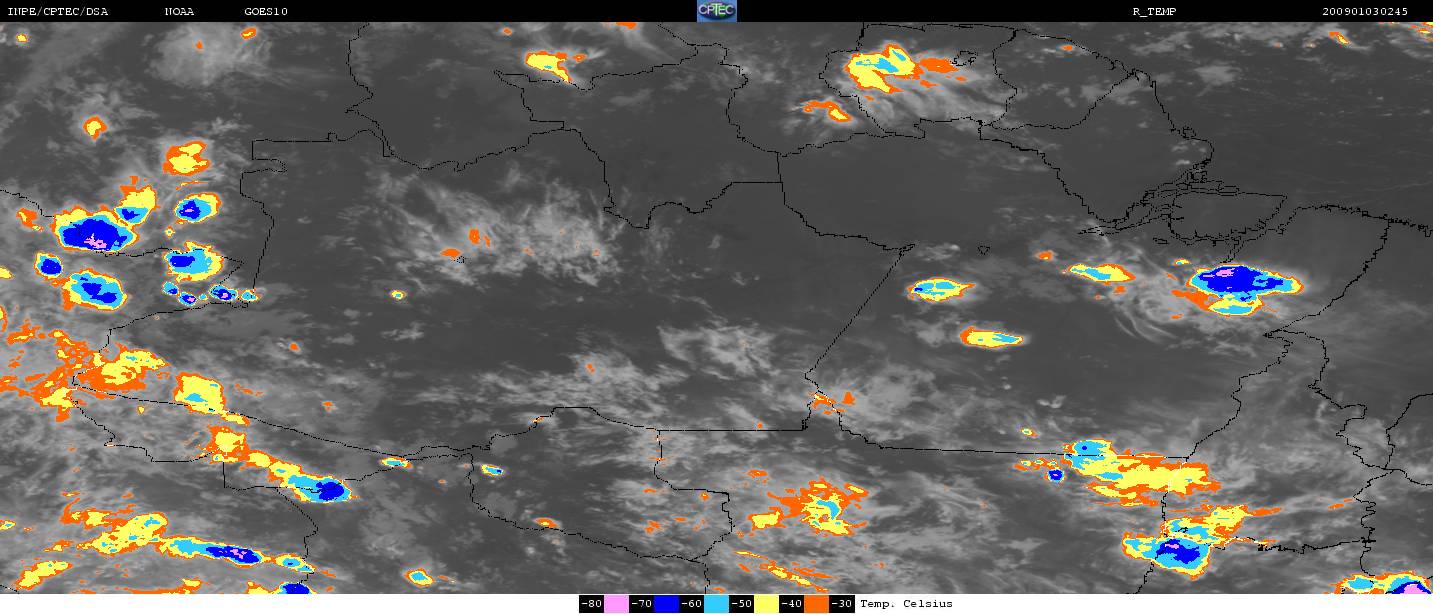The image size is (1433, 614).
Task: Click the -50 legend label
Action: (x=741, y=604)
